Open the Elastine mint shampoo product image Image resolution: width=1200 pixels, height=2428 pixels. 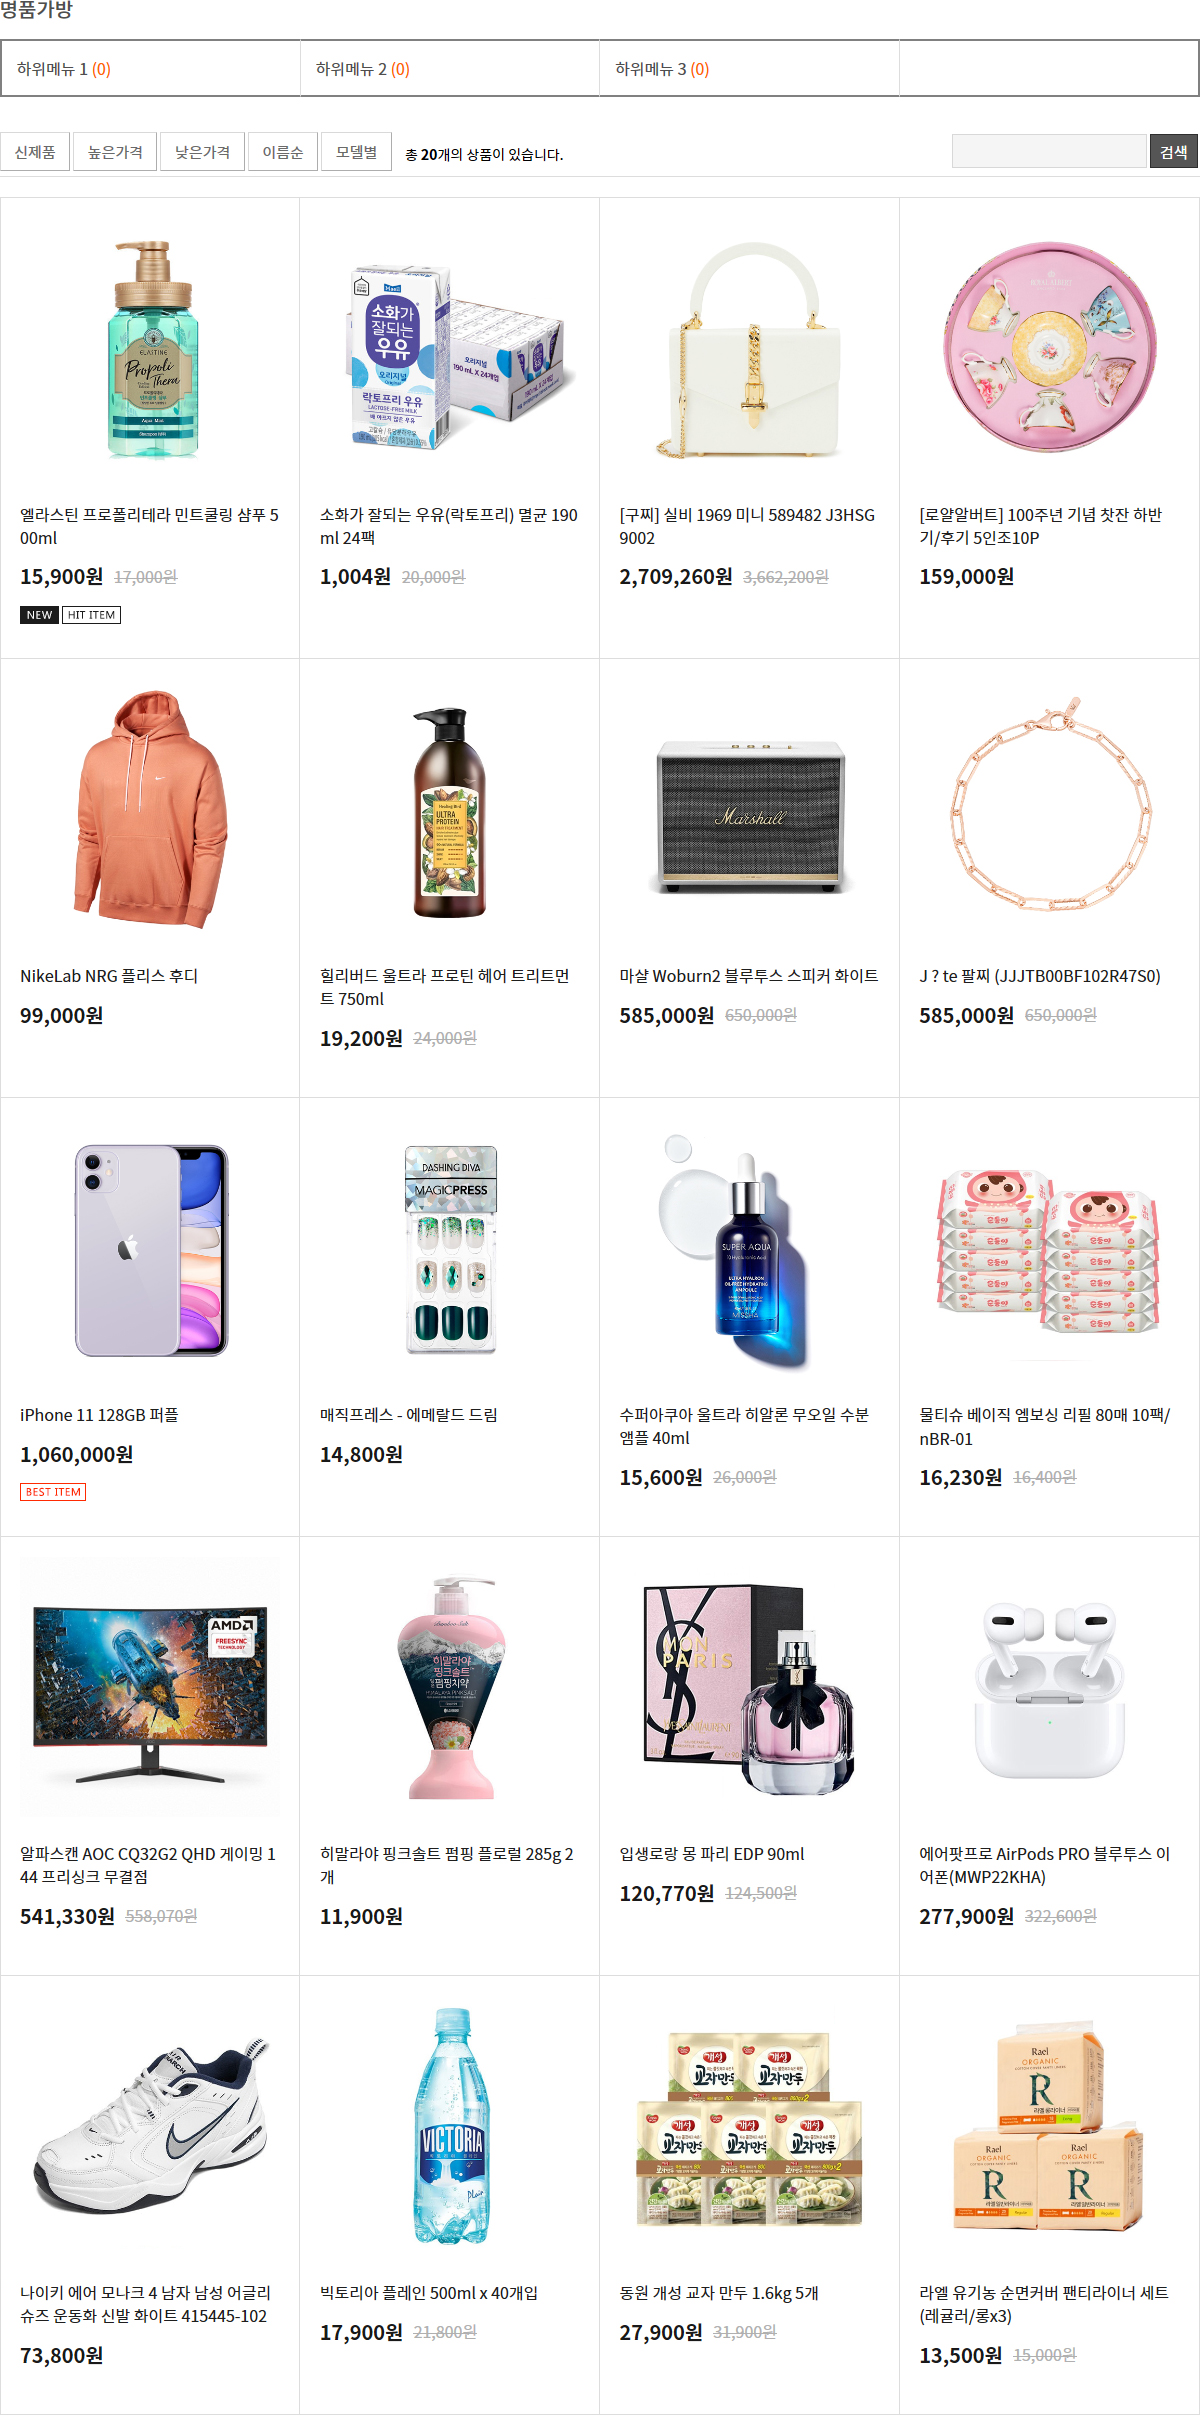150,348
